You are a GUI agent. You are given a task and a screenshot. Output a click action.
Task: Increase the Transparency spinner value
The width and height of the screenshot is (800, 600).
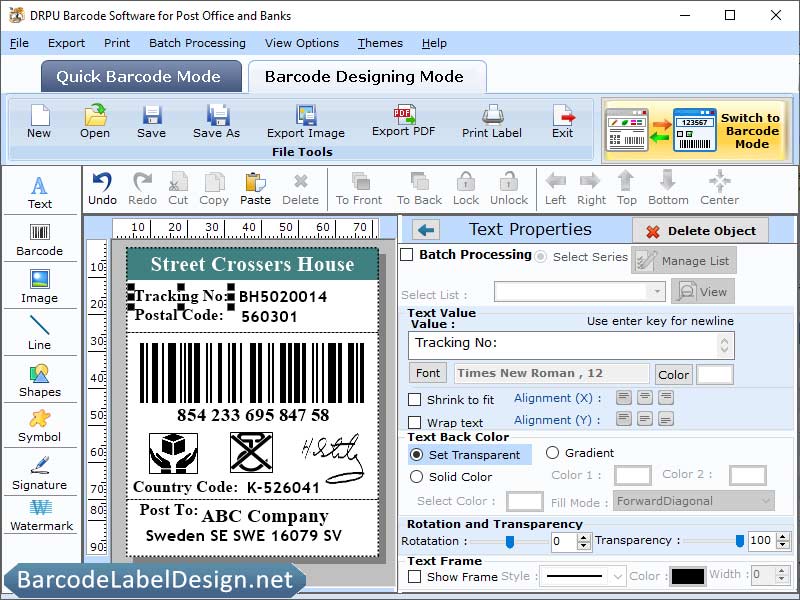pos(783,537)
